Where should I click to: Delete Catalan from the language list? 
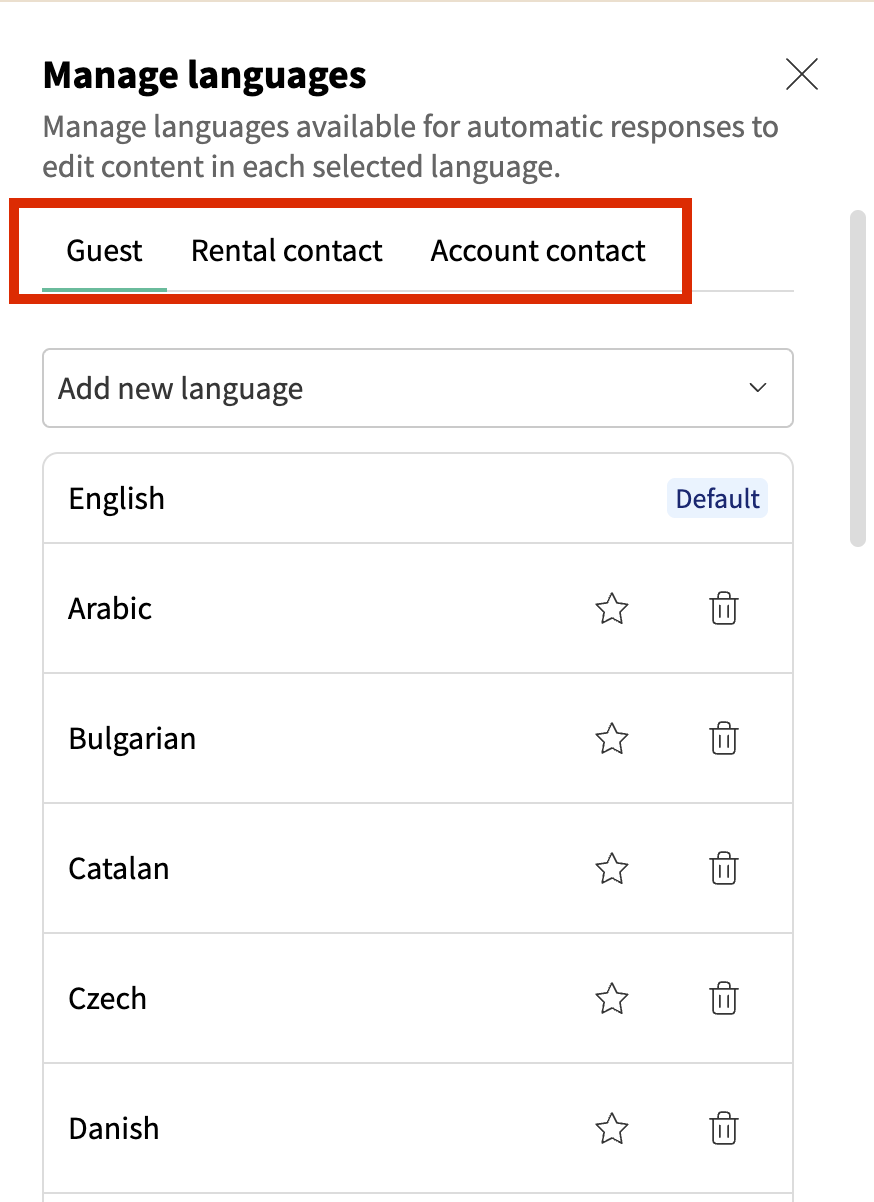(723, 869)
